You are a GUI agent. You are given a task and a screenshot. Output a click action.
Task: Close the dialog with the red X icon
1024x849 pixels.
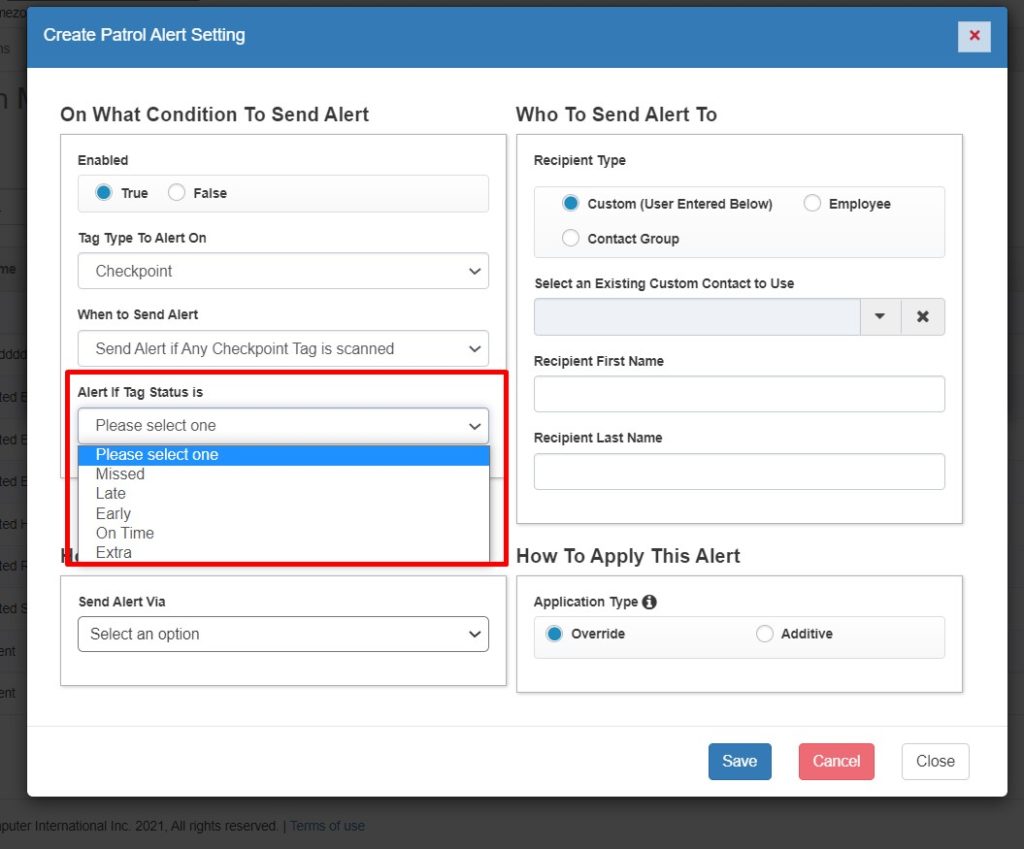pos(973,36)
